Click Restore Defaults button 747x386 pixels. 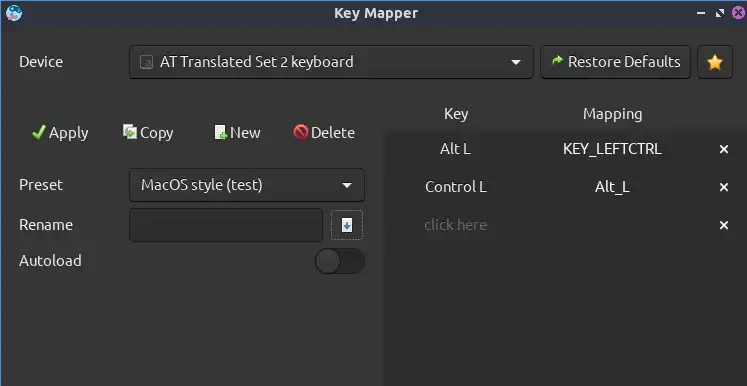coord(615,62)
